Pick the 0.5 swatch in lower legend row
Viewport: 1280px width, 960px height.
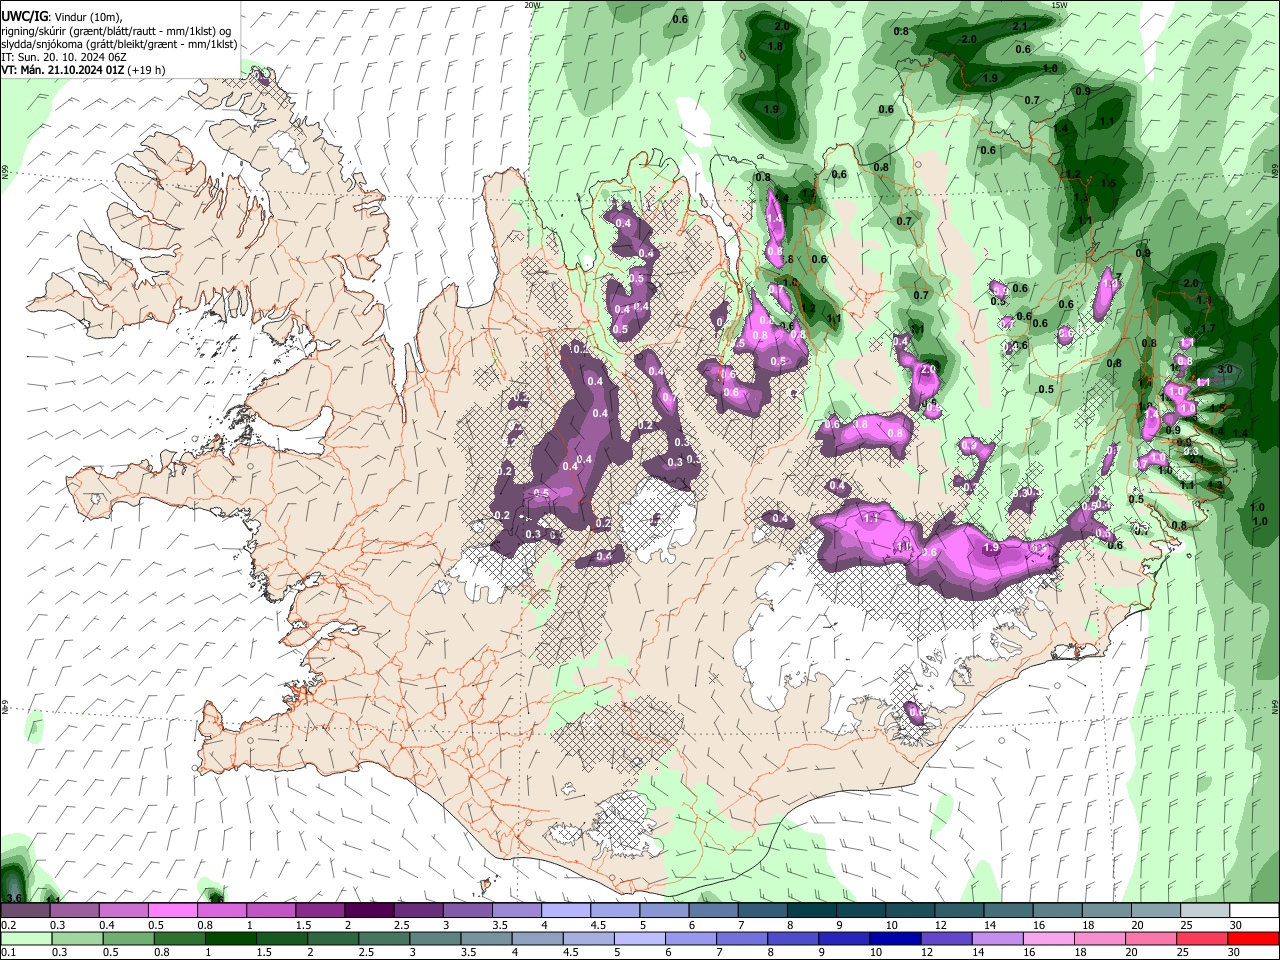(128, 939)
